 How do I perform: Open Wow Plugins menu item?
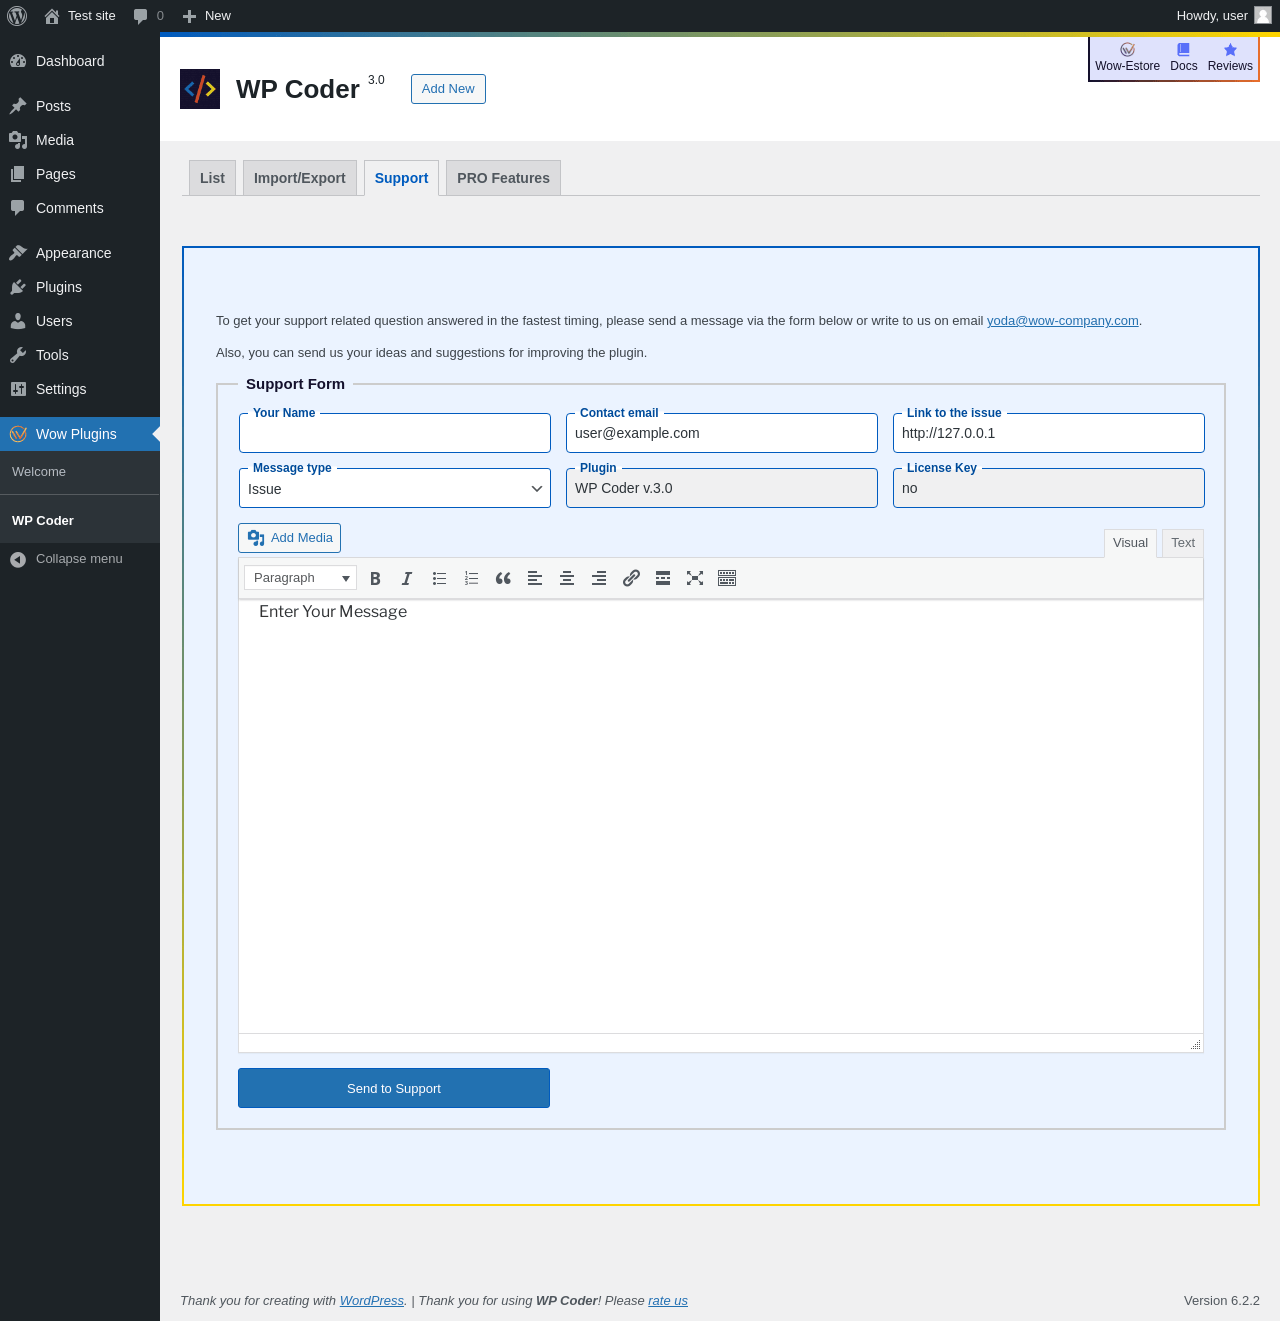[x=80, y=434]
